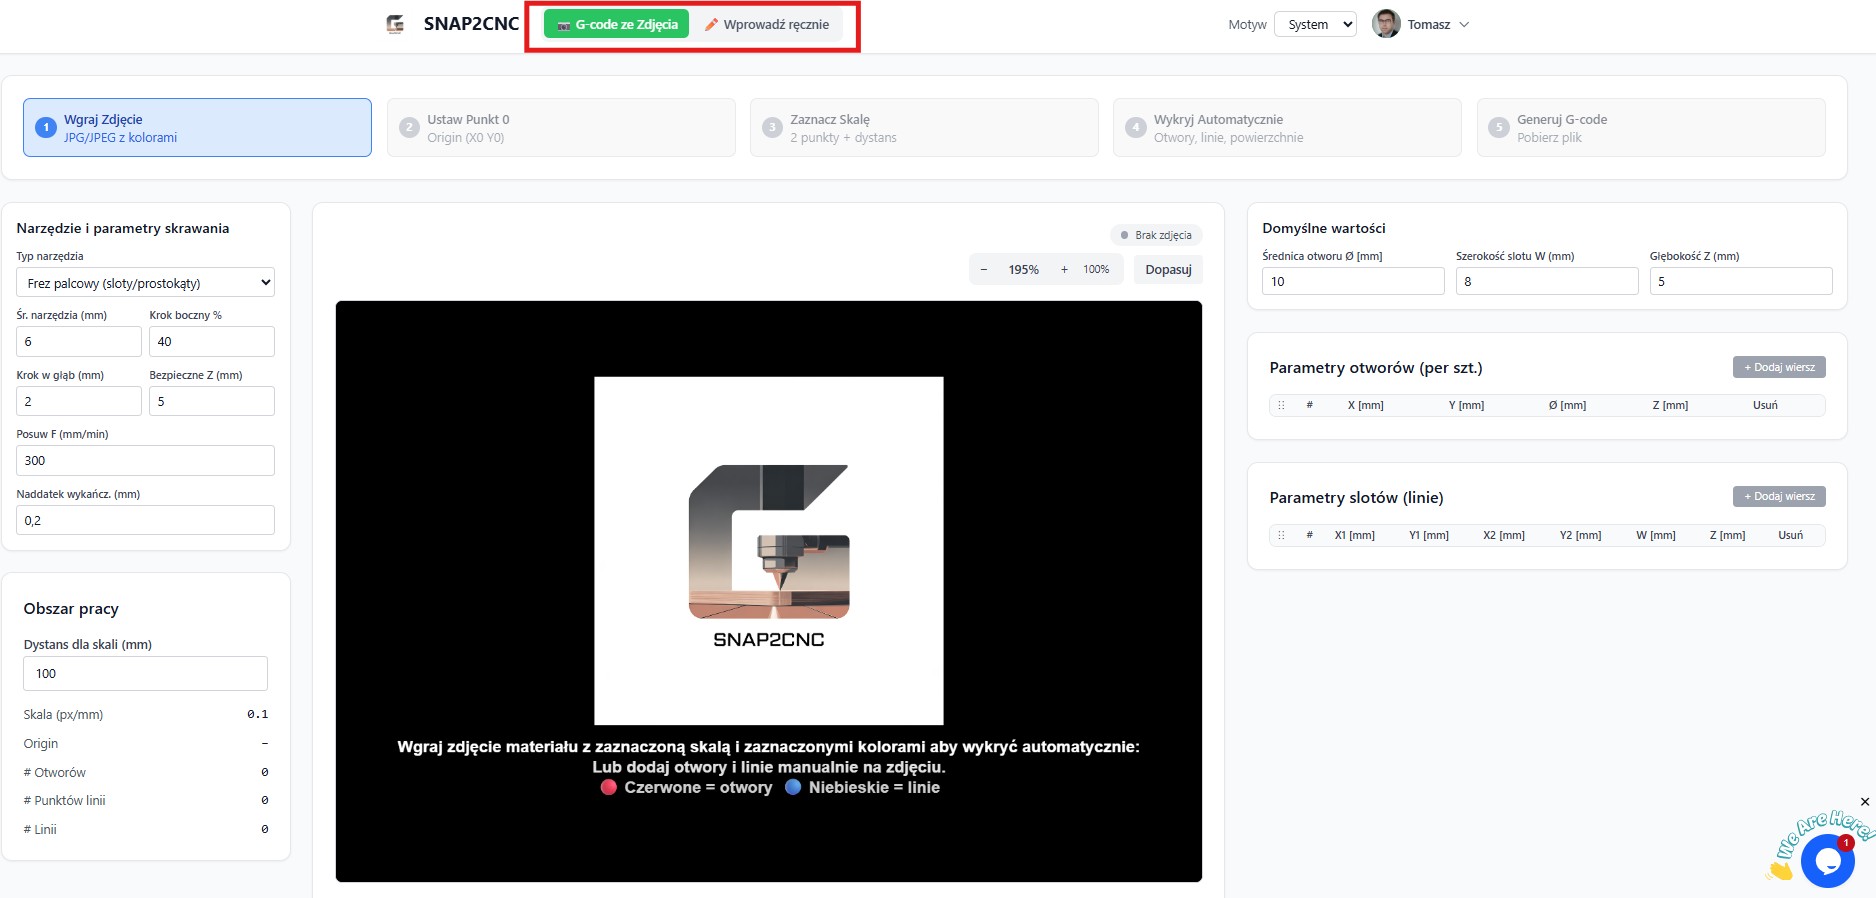Add row to Parametry slotów table
The image size is (1876, 898).
1779,496
